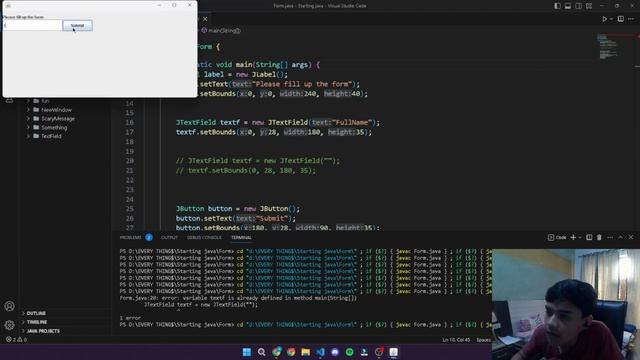Expand the Something folder chevron

28,127
